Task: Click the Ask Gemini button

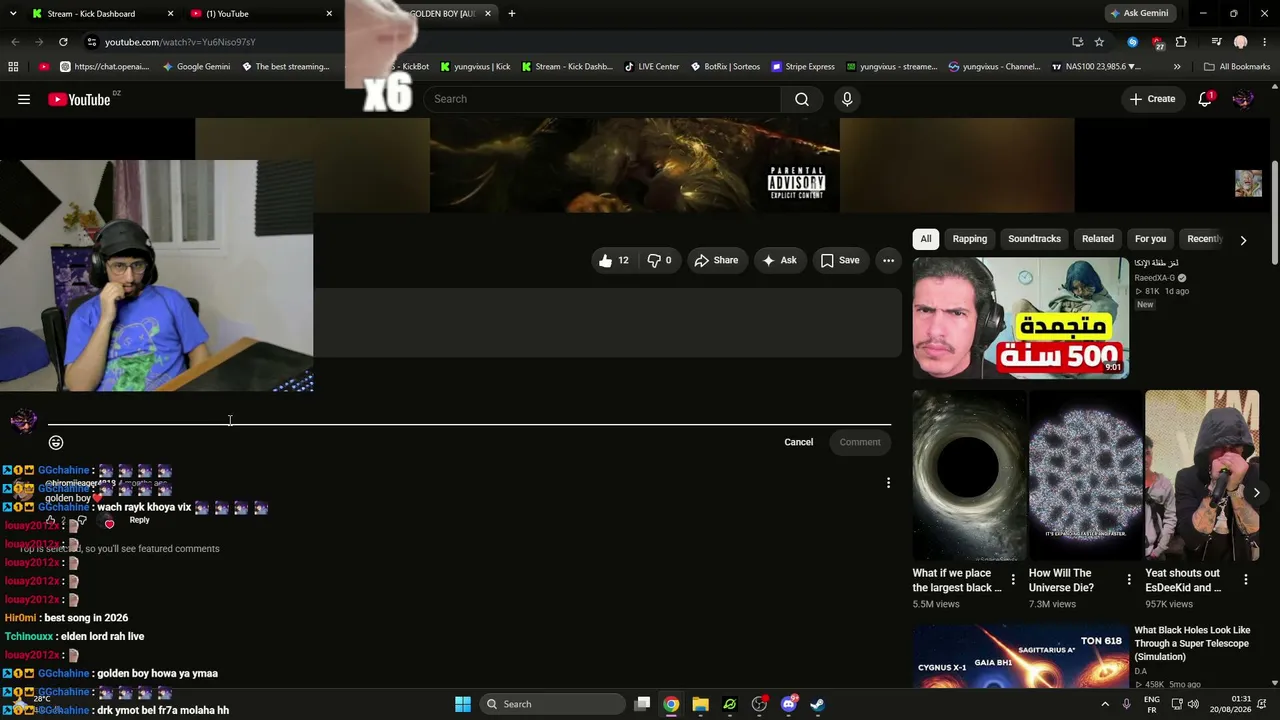Action: 1139,14
